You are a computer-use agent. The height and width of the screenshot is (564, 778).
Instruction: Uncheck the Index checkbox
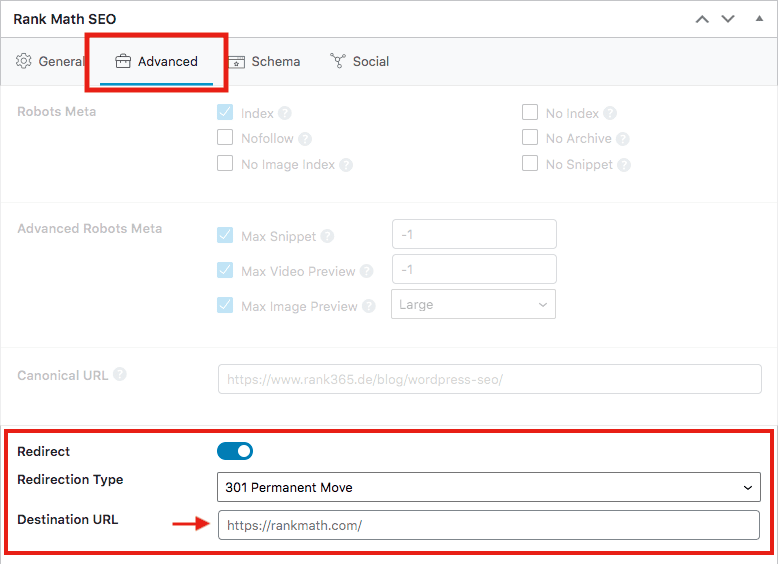click(225, 112)
